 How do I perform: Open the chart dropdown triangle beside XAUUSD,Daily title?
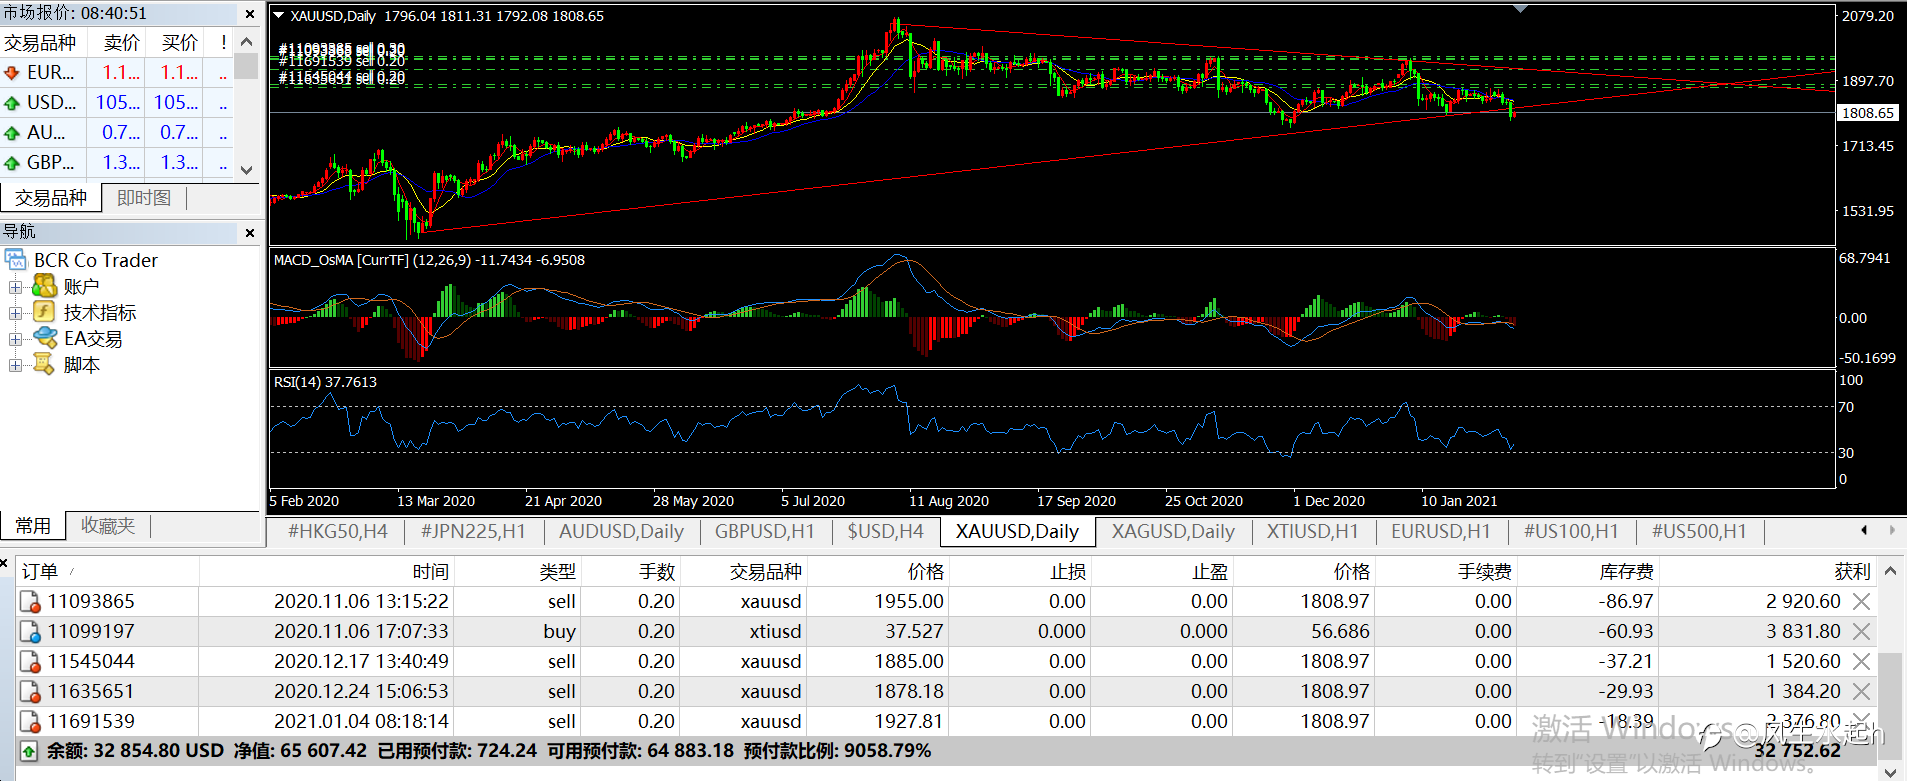pyautogui.click(x=279, y=16)
